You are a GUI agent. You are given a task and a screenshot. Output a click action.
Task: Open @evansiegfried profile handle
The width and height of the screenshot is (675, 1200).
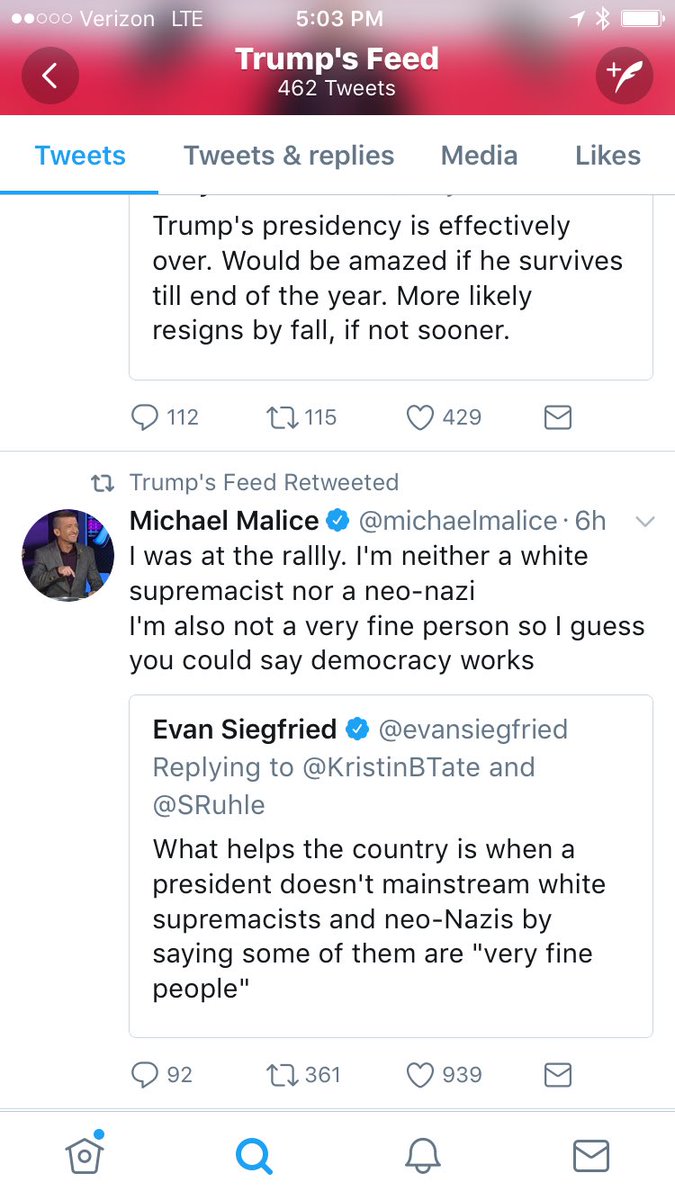(x=471, y=730)
